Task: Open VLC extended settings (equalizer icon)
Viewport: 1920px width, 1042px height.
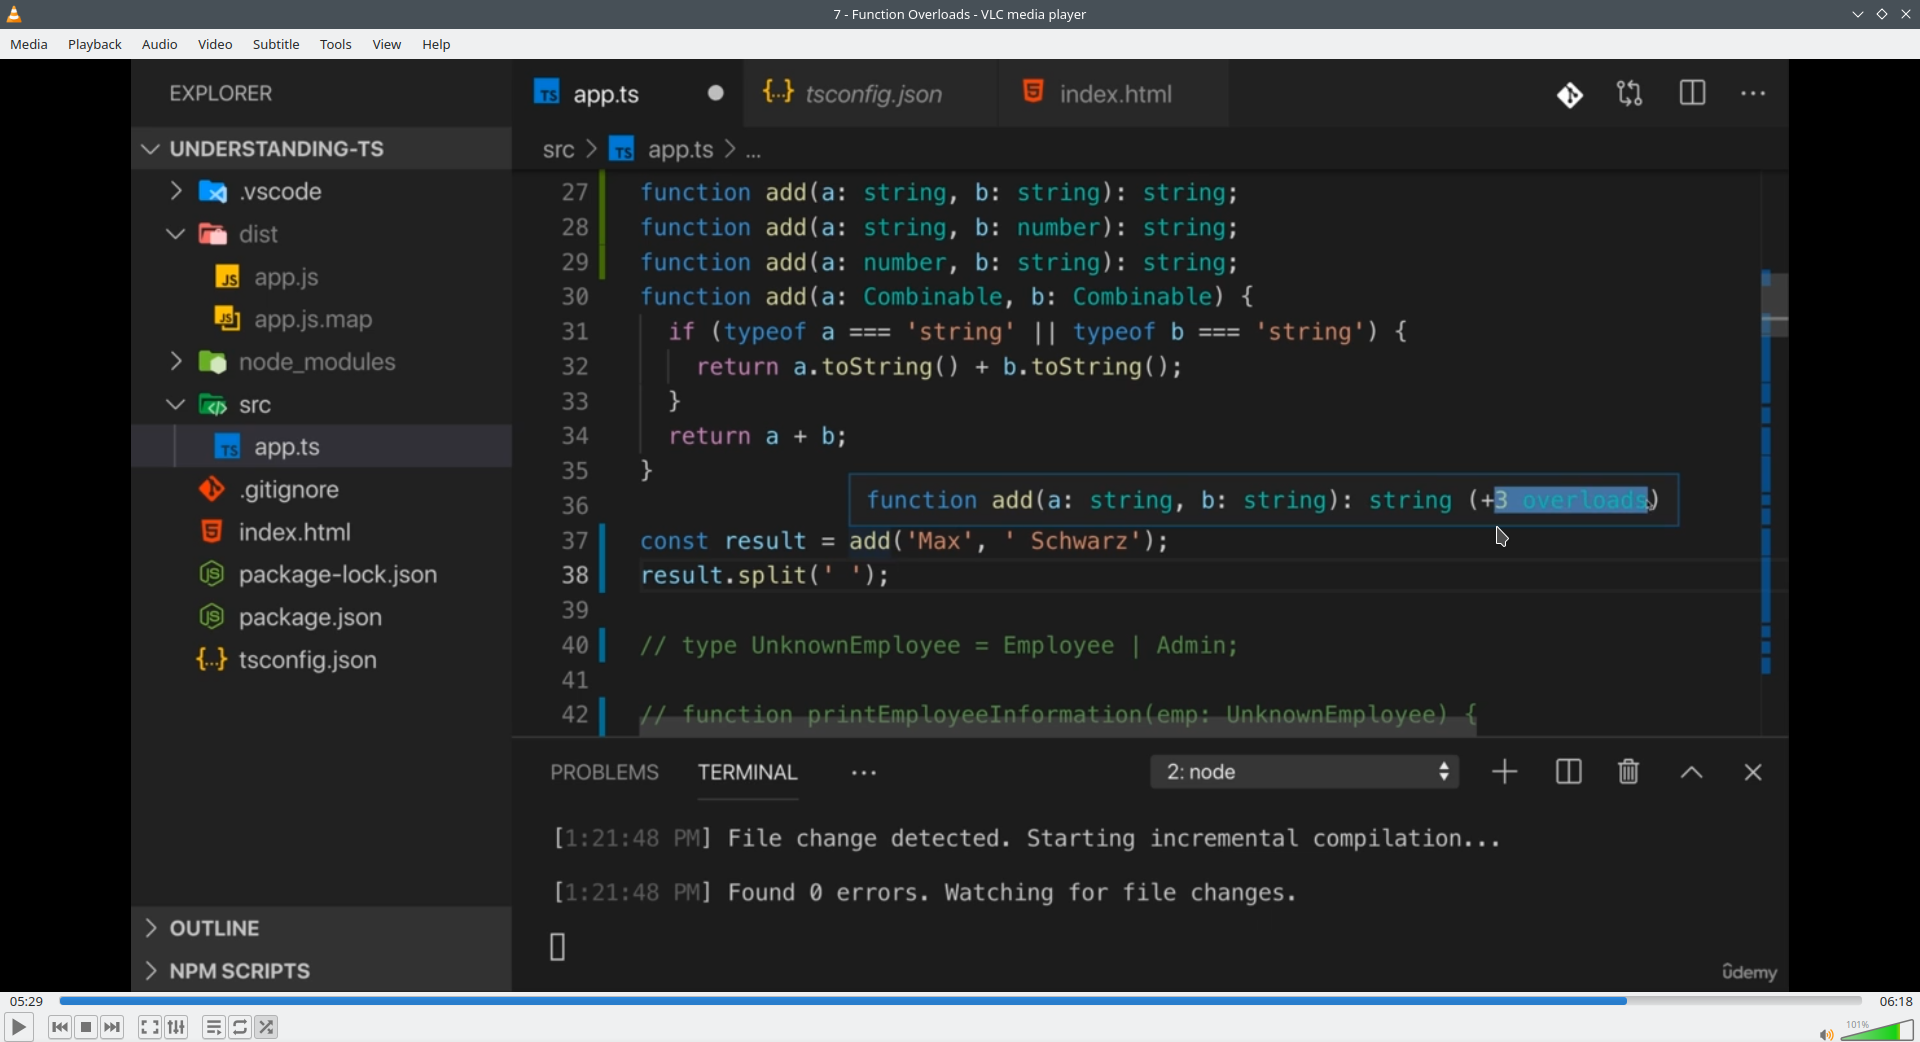Action: tap(177, 1027)
